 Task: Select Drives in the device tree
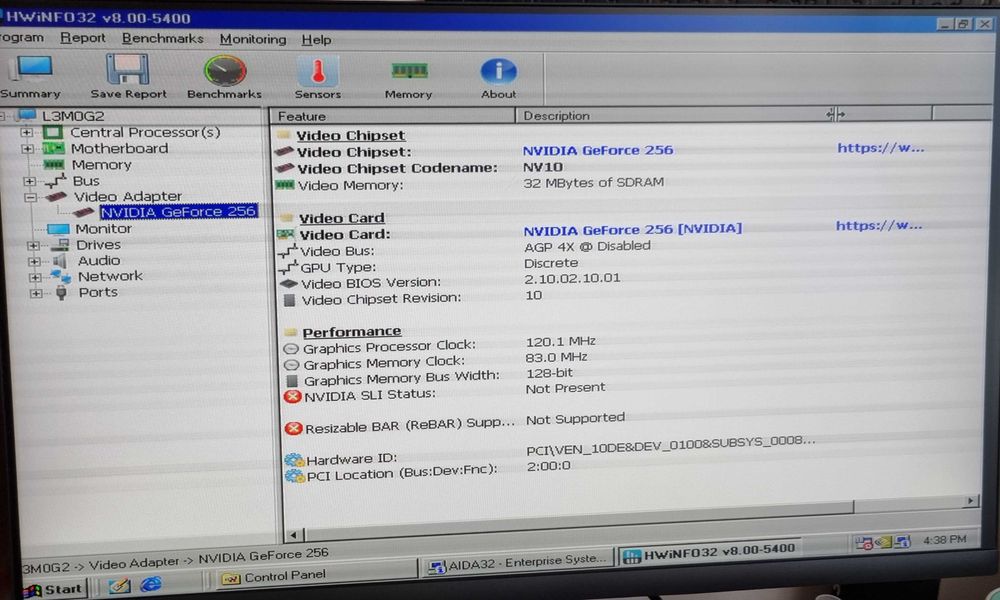point(98,244)
